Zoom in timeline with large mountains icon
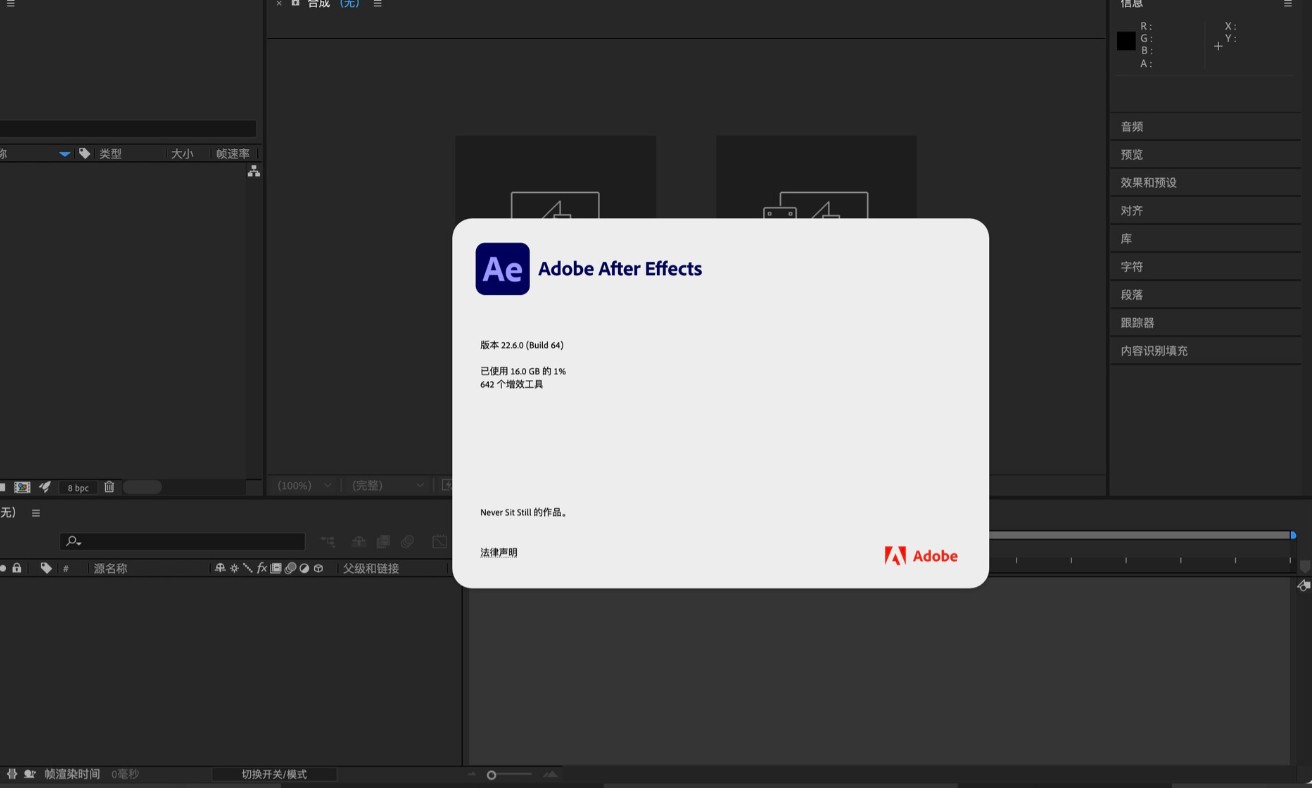Viewport: 1312px width, 788px height. click(x=549, y=775)
